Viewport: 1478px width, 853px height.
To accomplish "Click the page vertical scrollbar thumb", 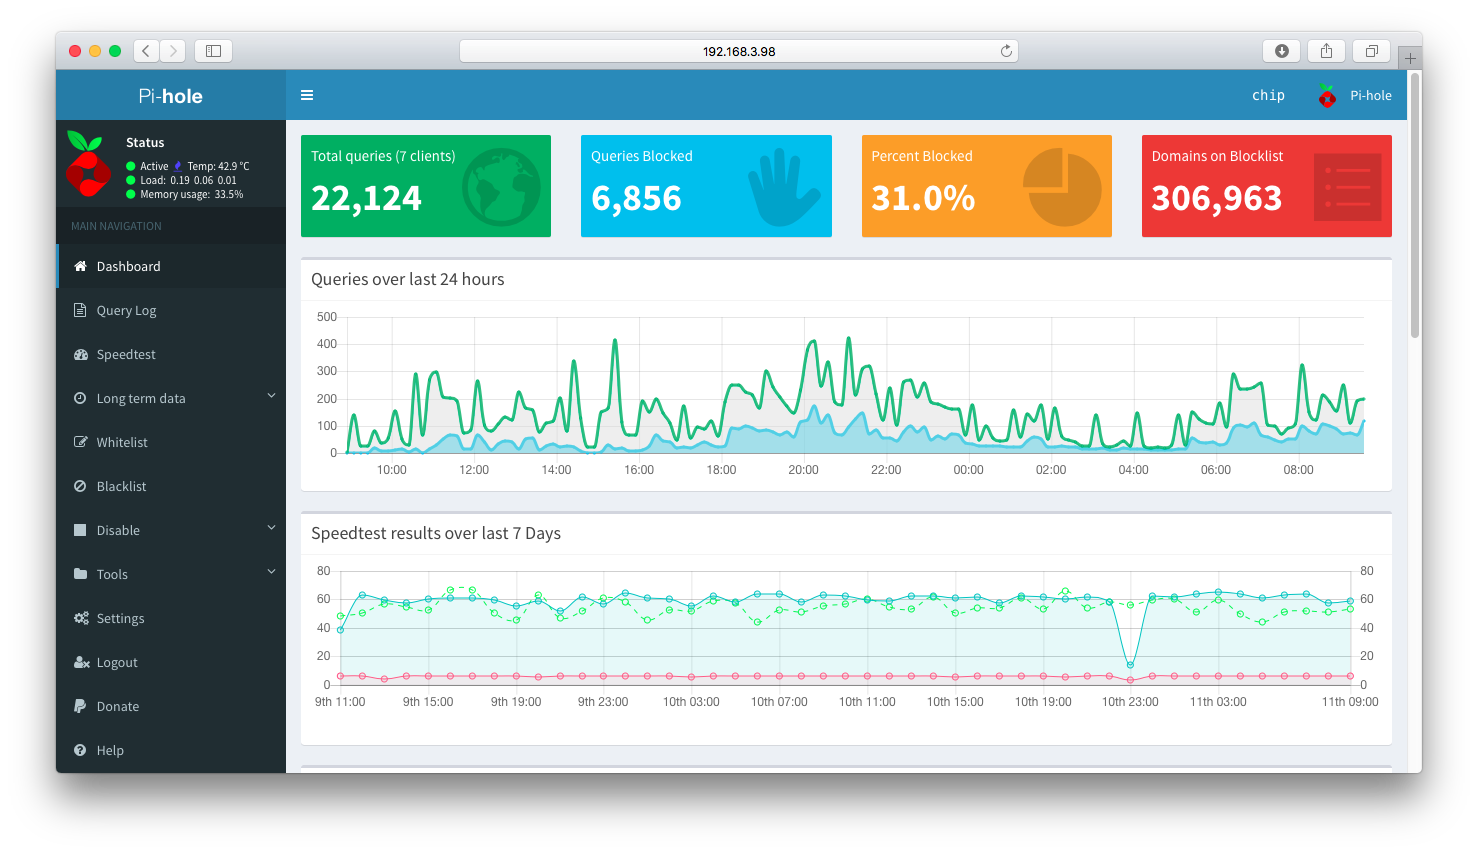I will (x=1415, y=205).
